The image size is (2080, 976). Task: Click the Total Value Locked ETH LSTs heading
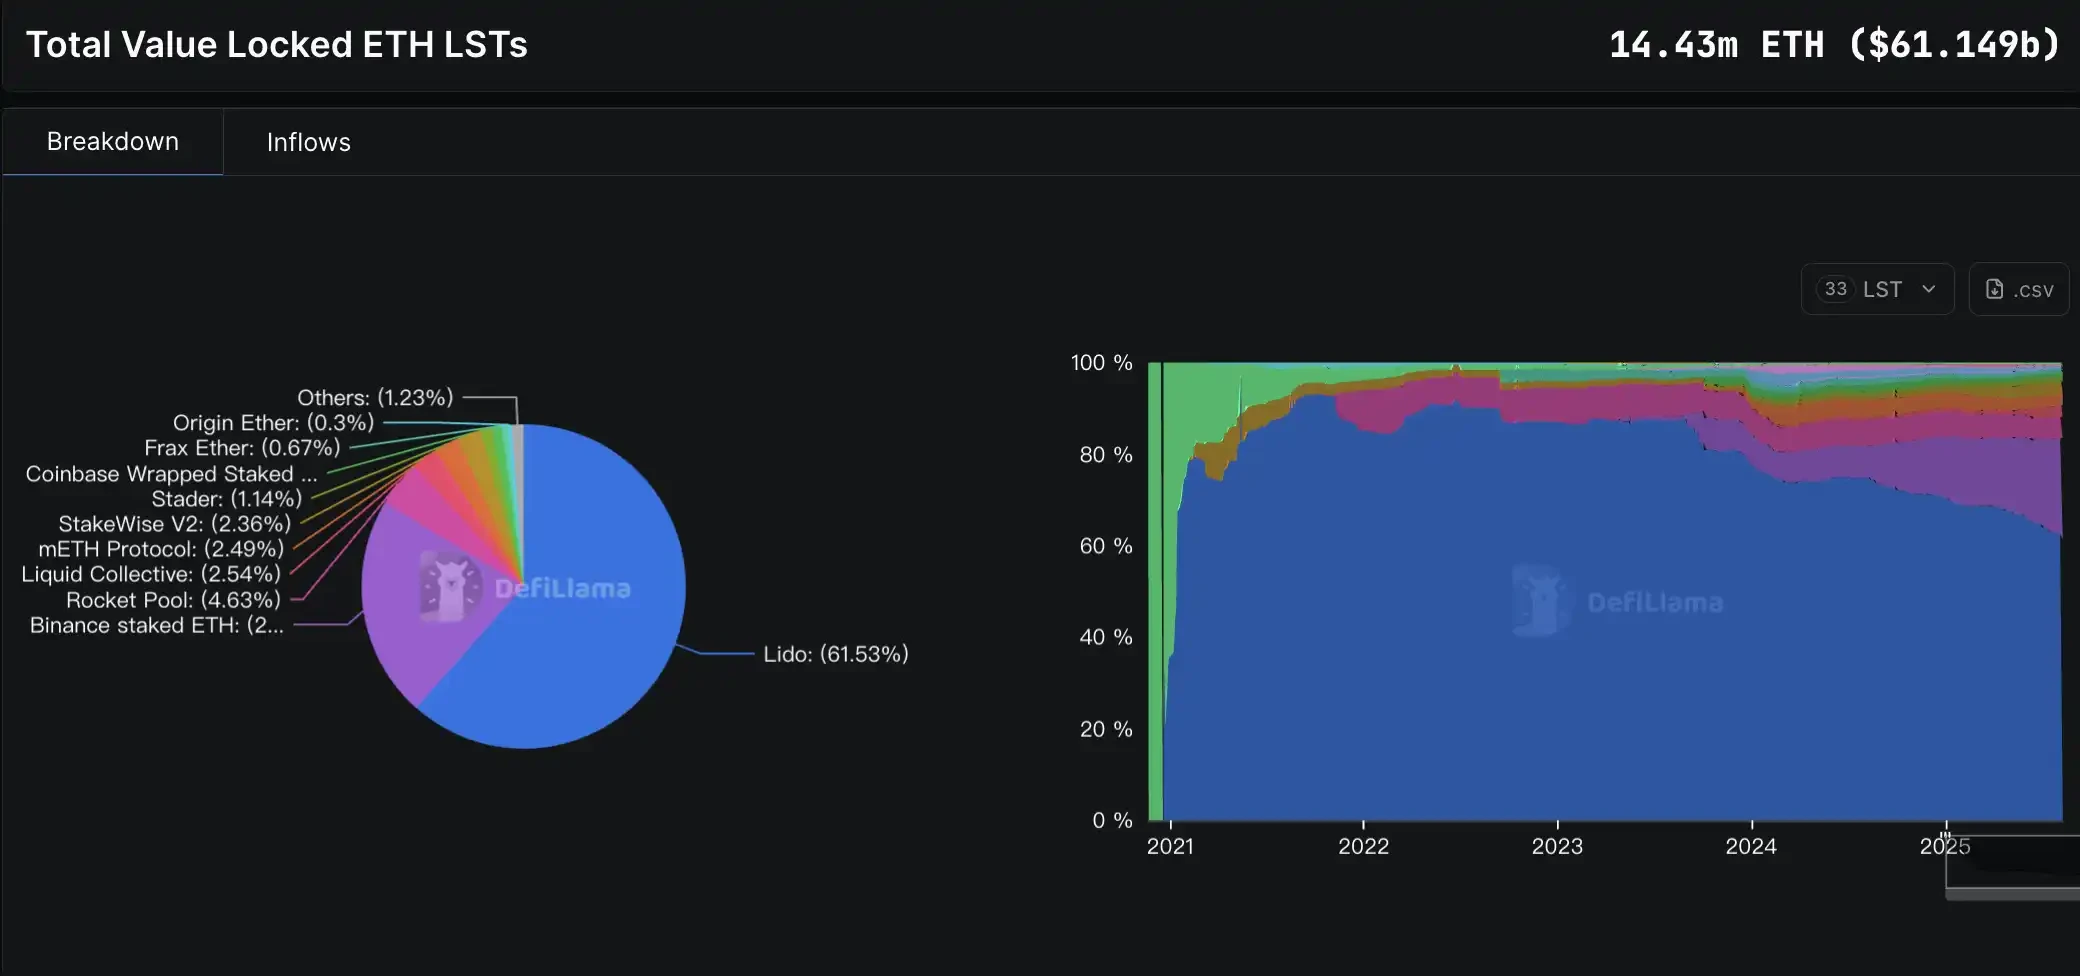click(277, 44)
